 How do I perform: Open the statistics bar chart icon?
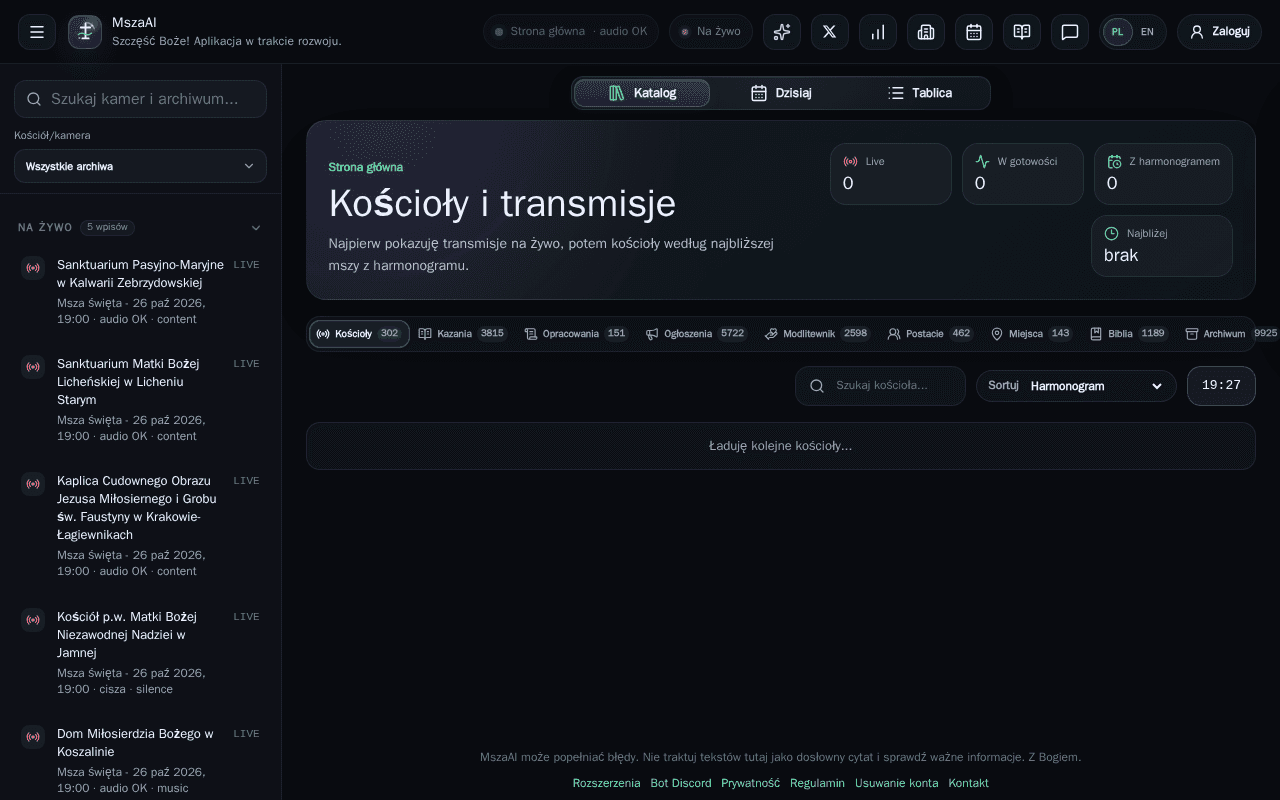[878, 32]
